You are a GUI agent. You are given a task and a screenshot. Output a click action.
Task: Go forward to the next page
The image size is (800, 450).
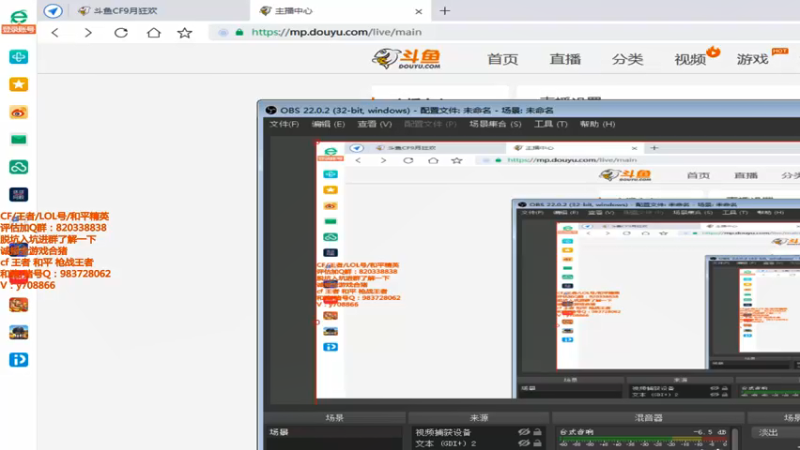click(88, 33)
